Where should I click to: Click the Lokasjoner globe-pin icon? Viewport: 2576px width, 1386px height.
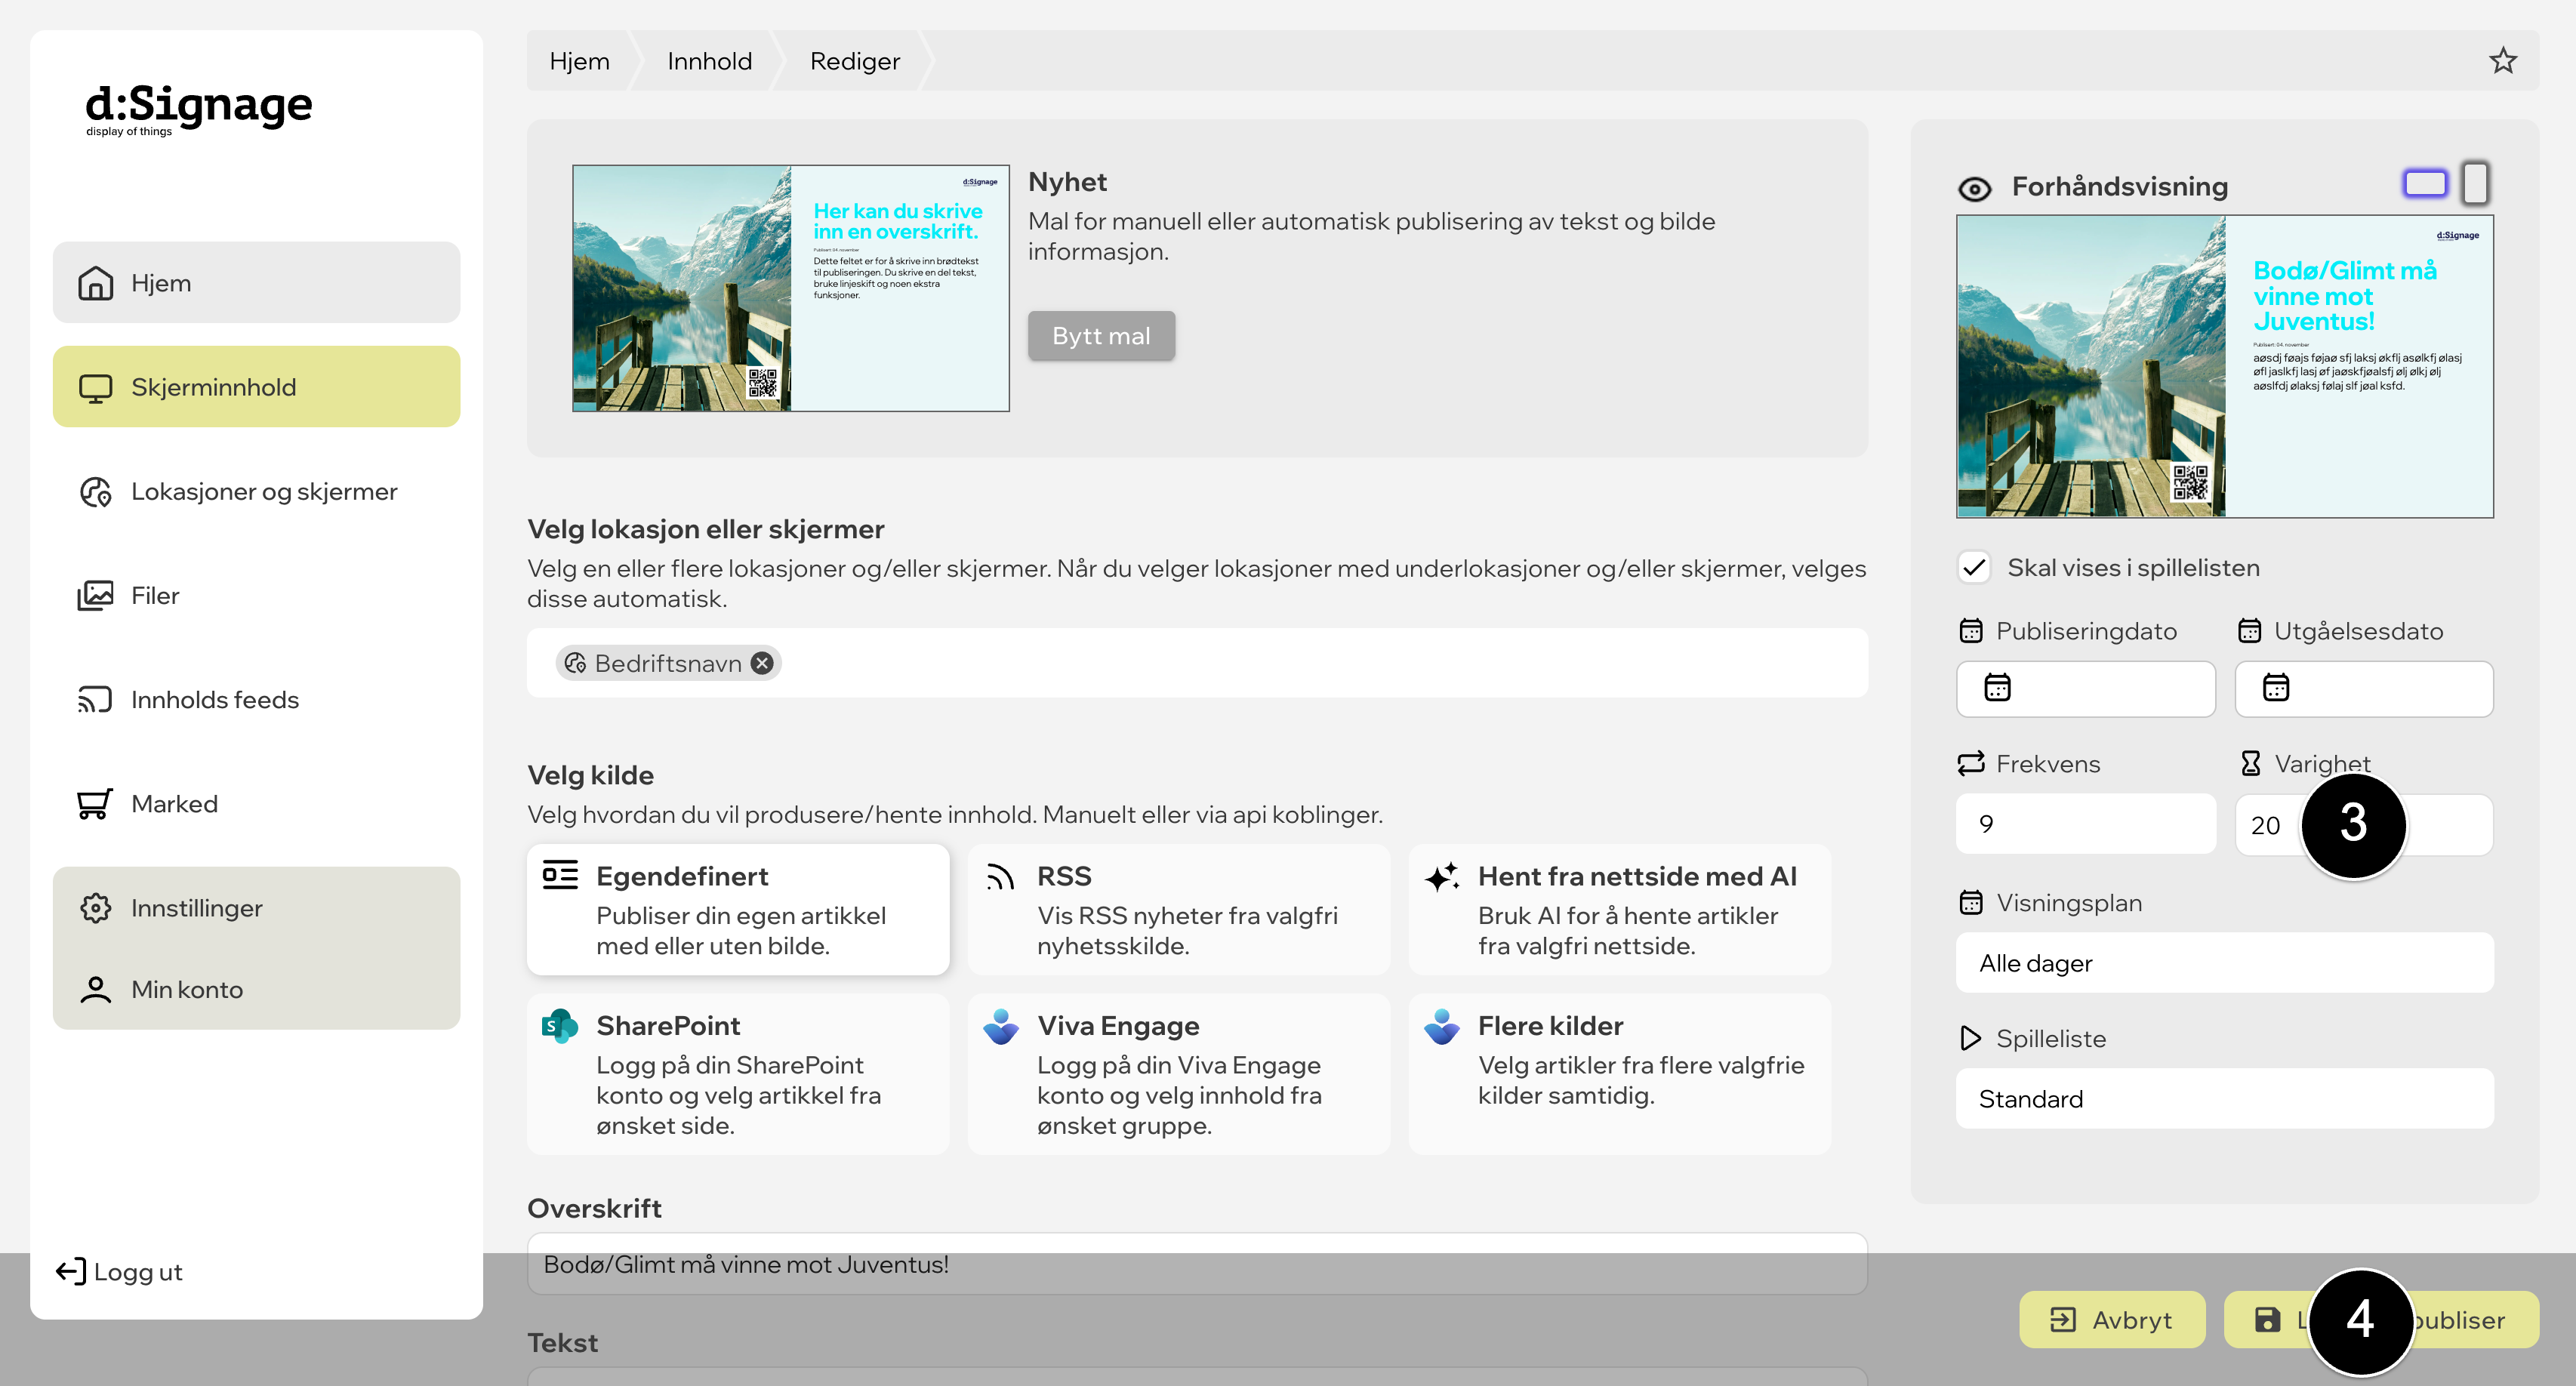point(95,491)
